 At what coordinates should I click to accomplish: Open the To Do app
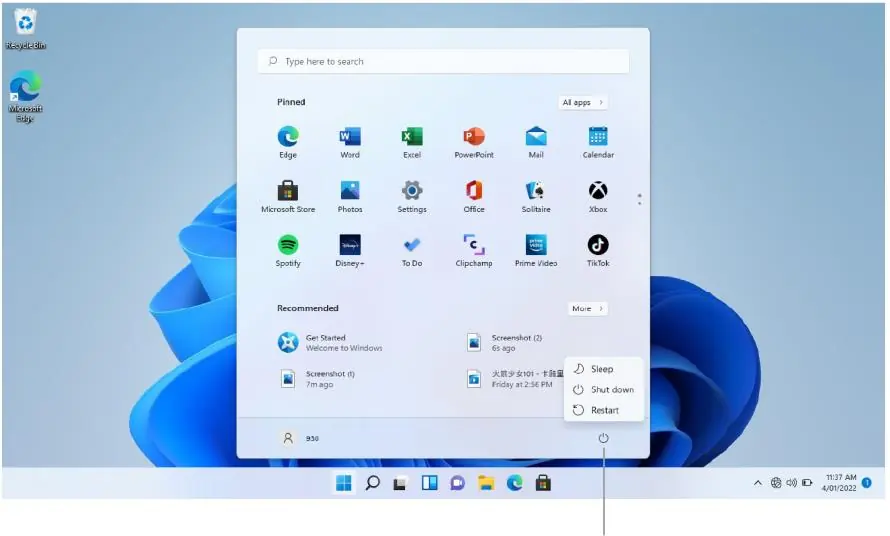tap(412, 250)
